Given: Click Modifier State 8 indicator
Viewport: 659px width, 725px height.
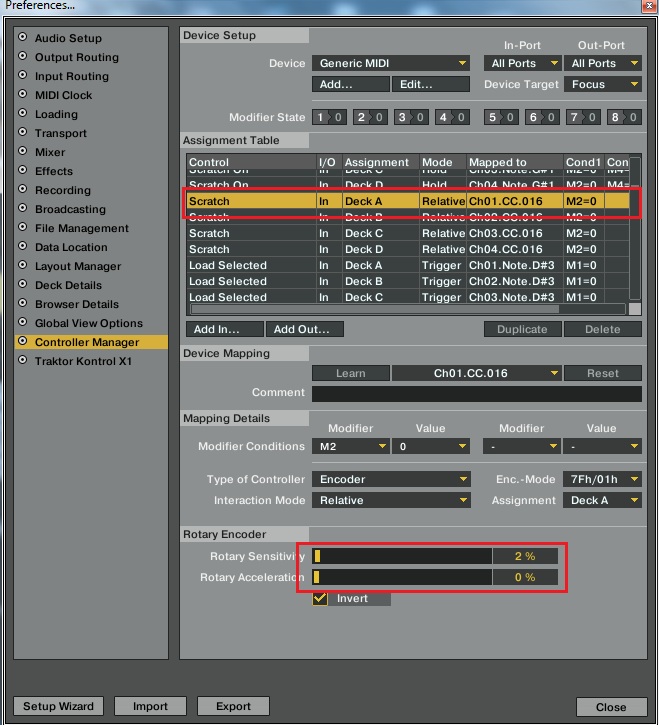Looking at the screenshot, I should pos(624,117).
